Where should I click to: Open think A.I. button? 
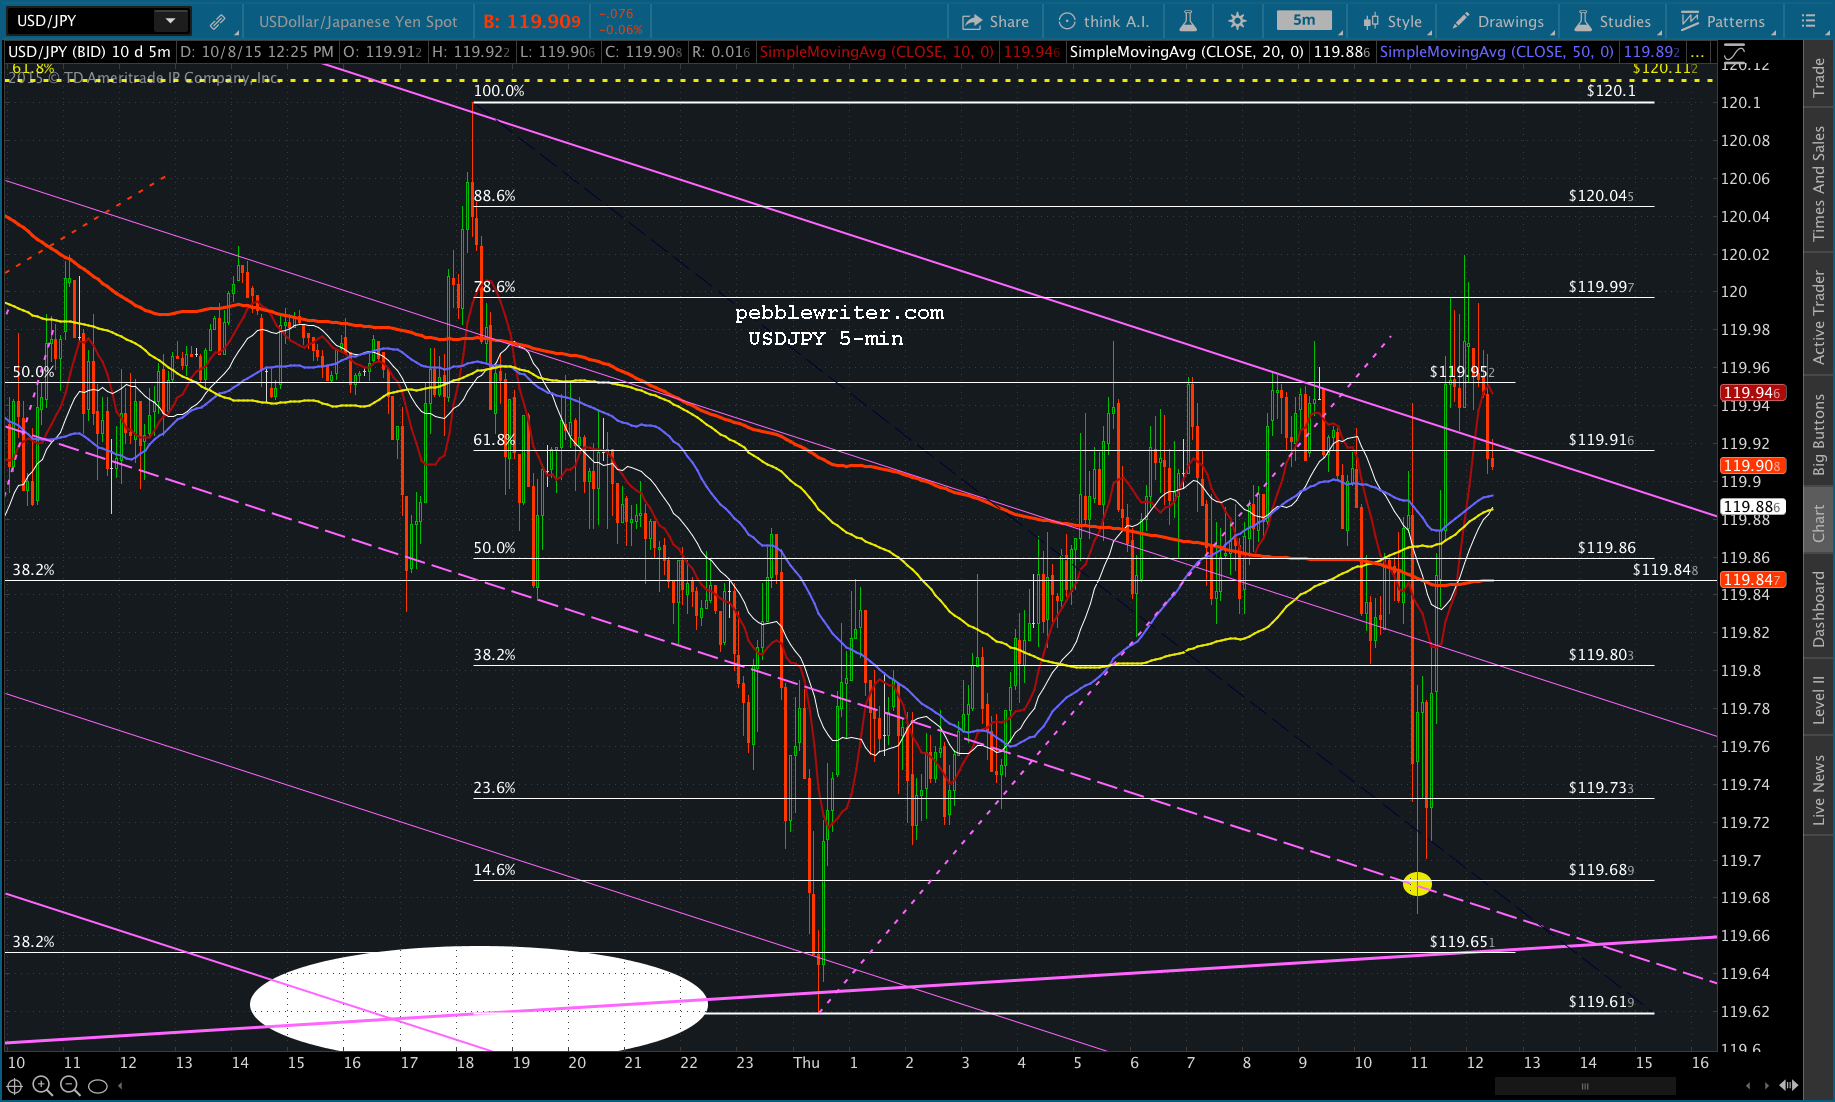tap(1104, 21)
